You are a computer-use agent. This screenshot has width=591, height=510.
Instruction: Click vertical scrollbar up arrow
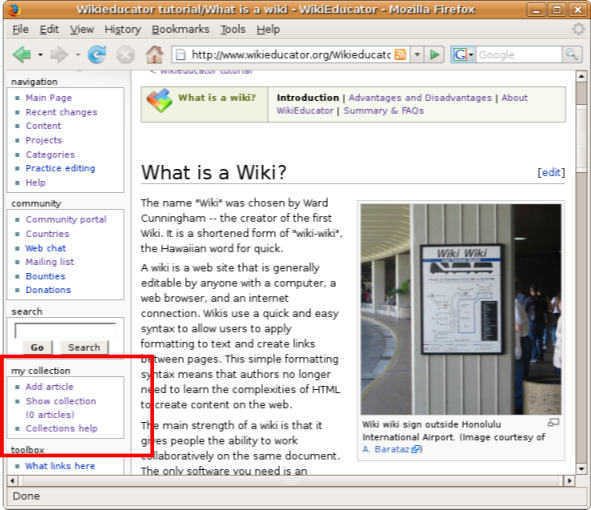click(581, 77)
